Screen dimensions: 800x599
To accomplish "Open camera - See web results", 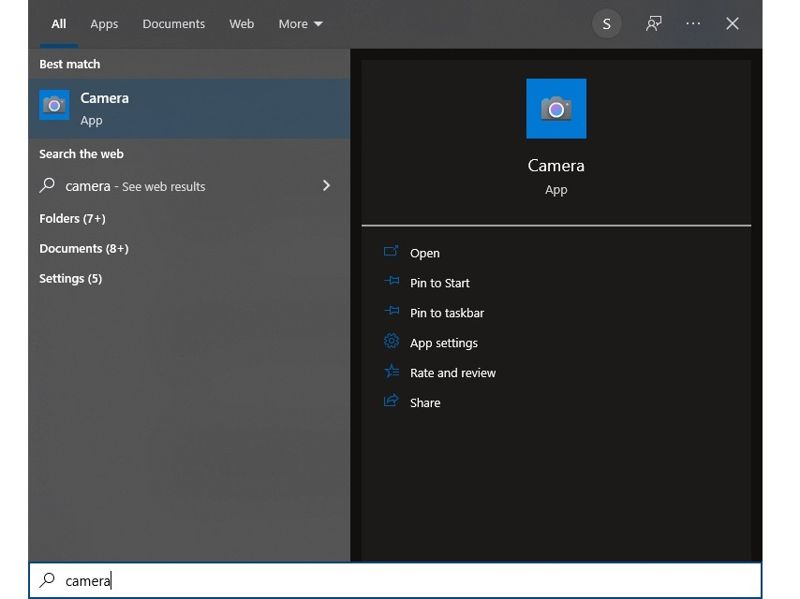I will point(189,186).
